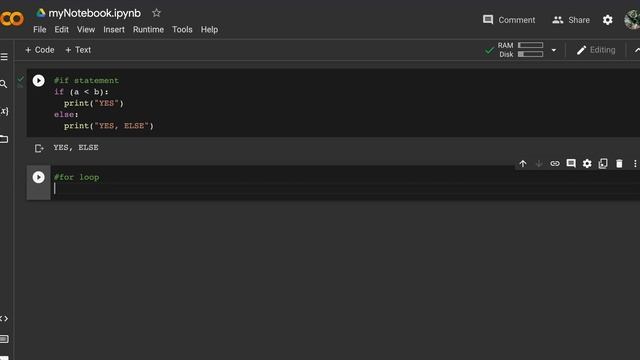The width and height of the screenshot is (640, 360).
Task: Open the Files sidebar panel
Action: (x=4, y=139)
